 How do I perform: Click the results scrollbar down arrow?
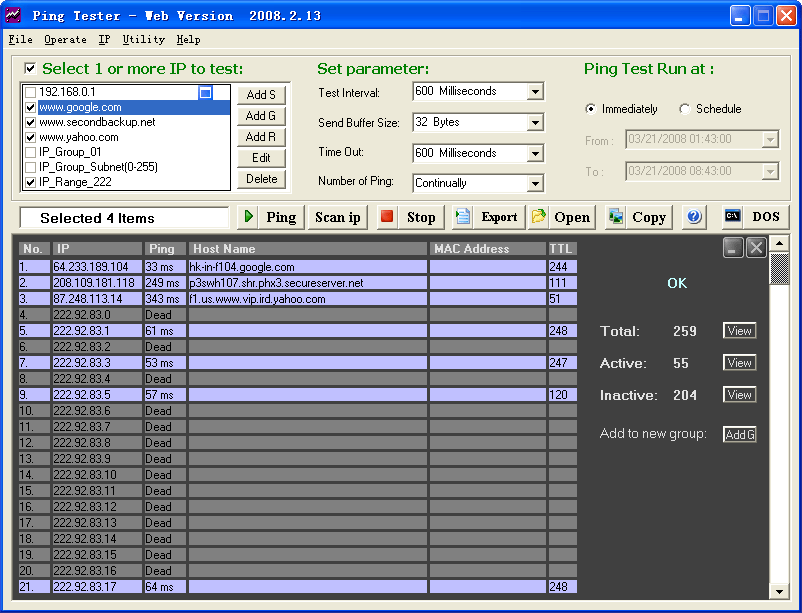779,591
